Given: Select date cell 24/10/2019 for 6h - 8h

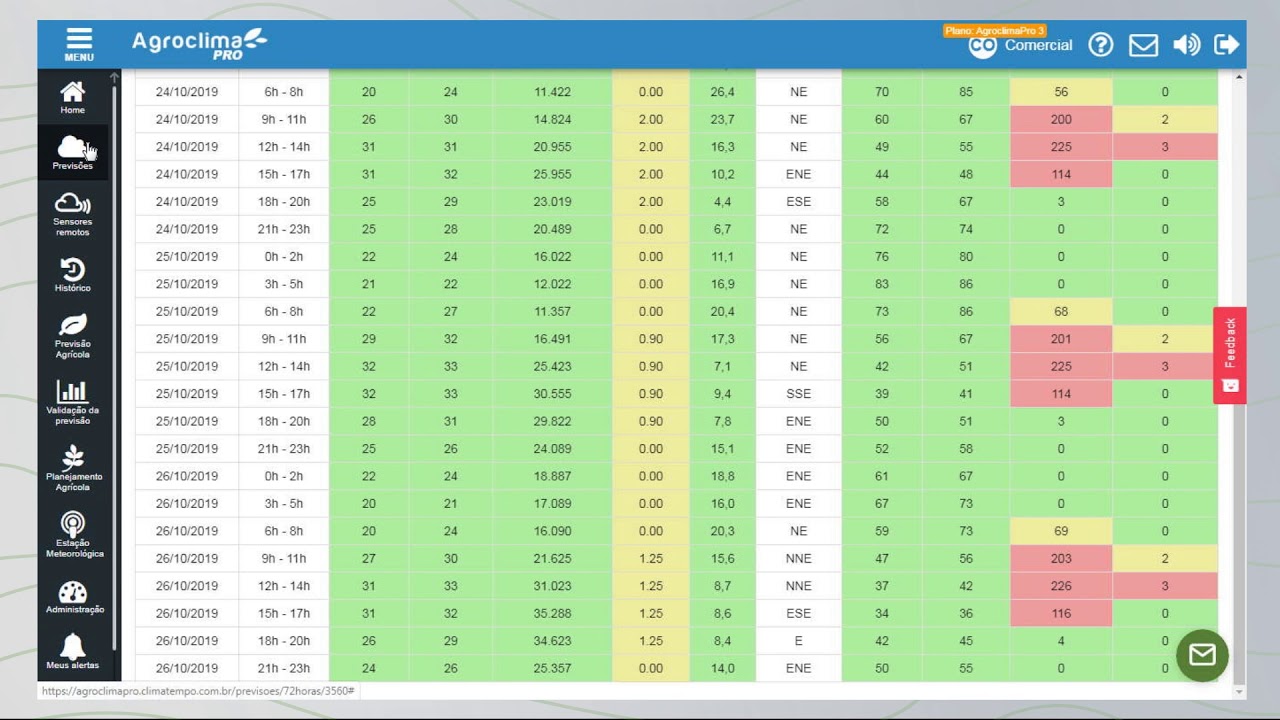Looking at the screenshot, I should point(187,92).
